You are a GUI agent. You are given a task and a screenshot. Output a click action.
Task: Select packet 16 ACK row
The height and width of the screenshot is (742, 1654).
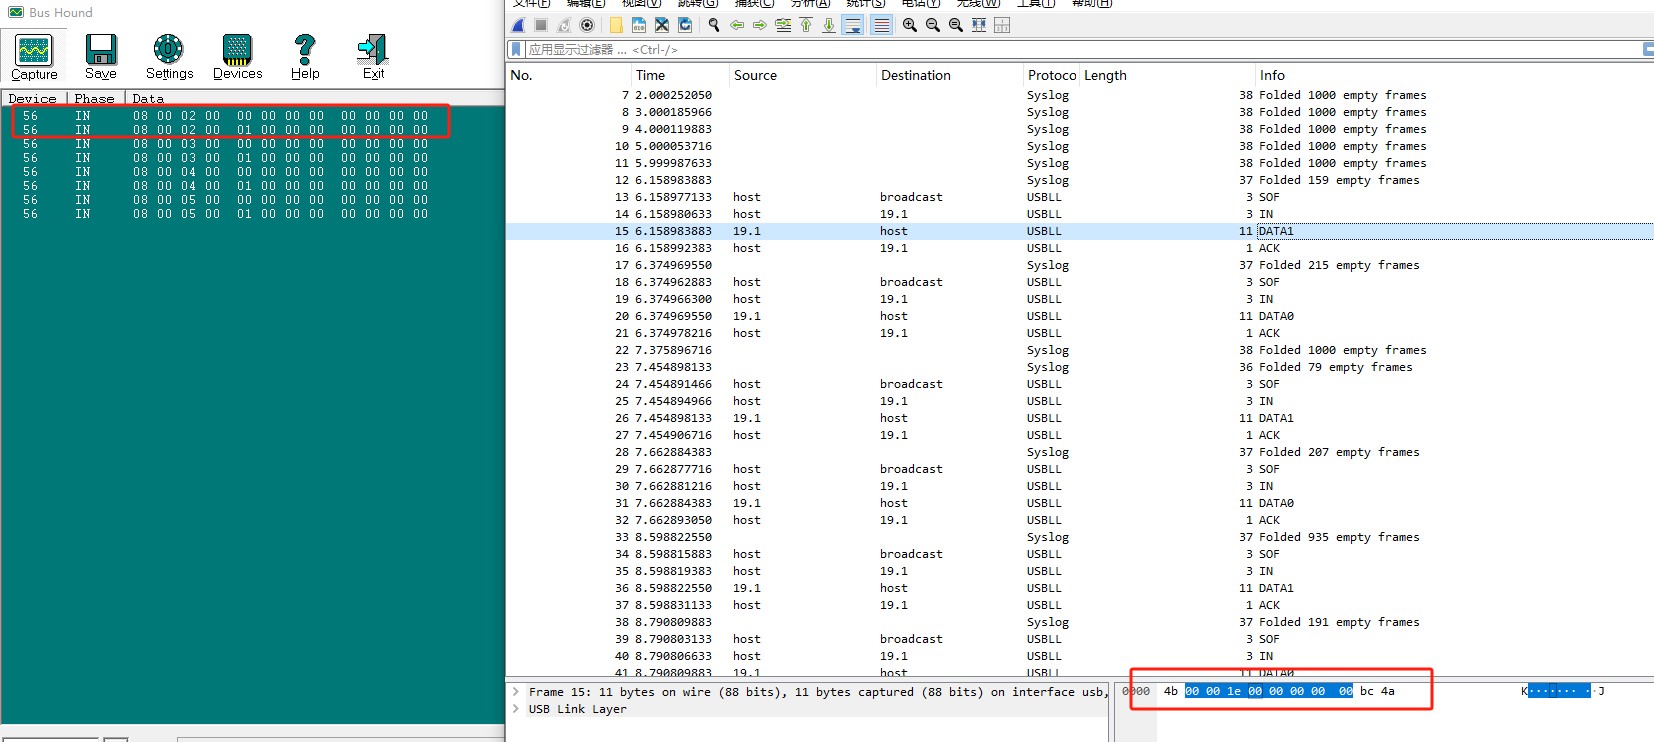pos(1080,248)
